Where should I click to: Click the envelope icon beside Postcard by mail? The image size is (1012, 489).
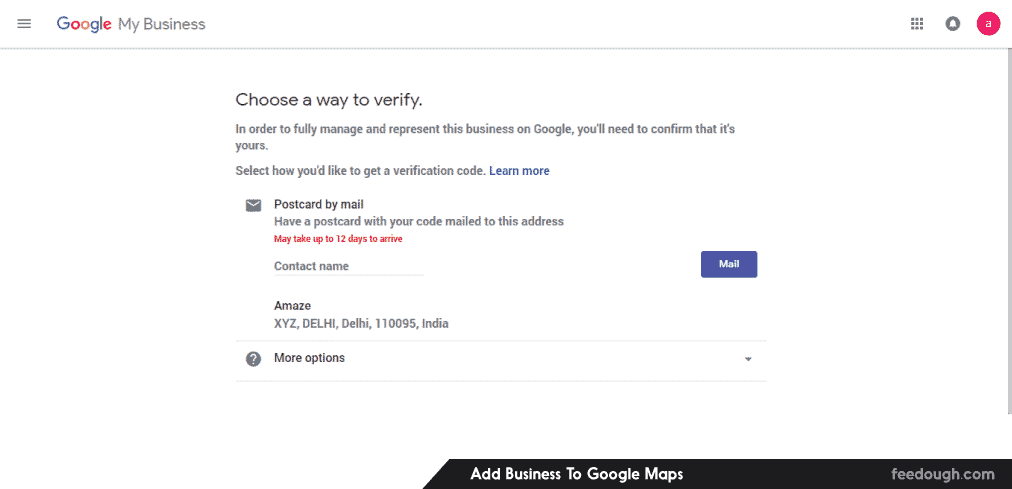(x=254, y=205)
